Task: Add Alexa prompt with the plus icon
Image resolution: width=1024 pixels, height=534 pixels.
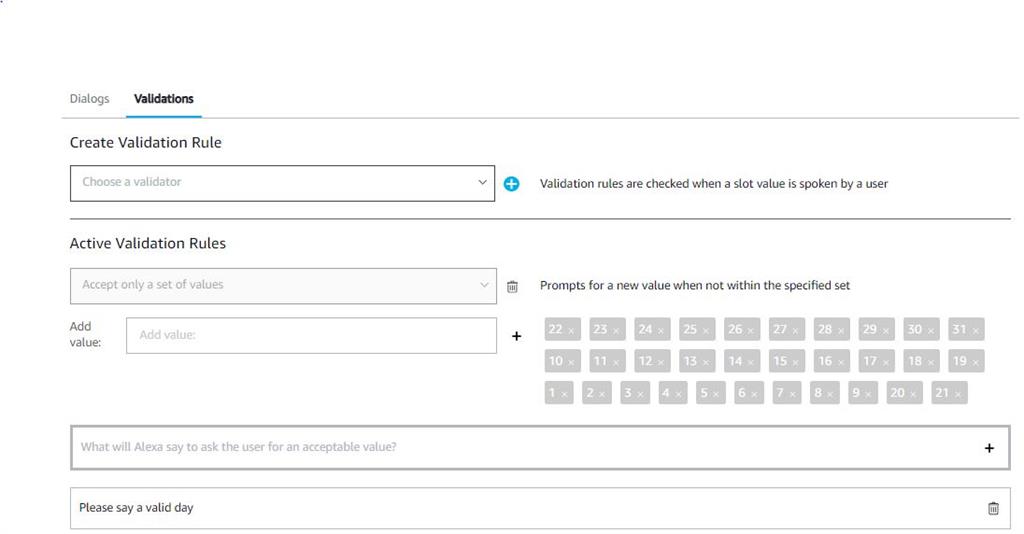Action: coord(989,448)
